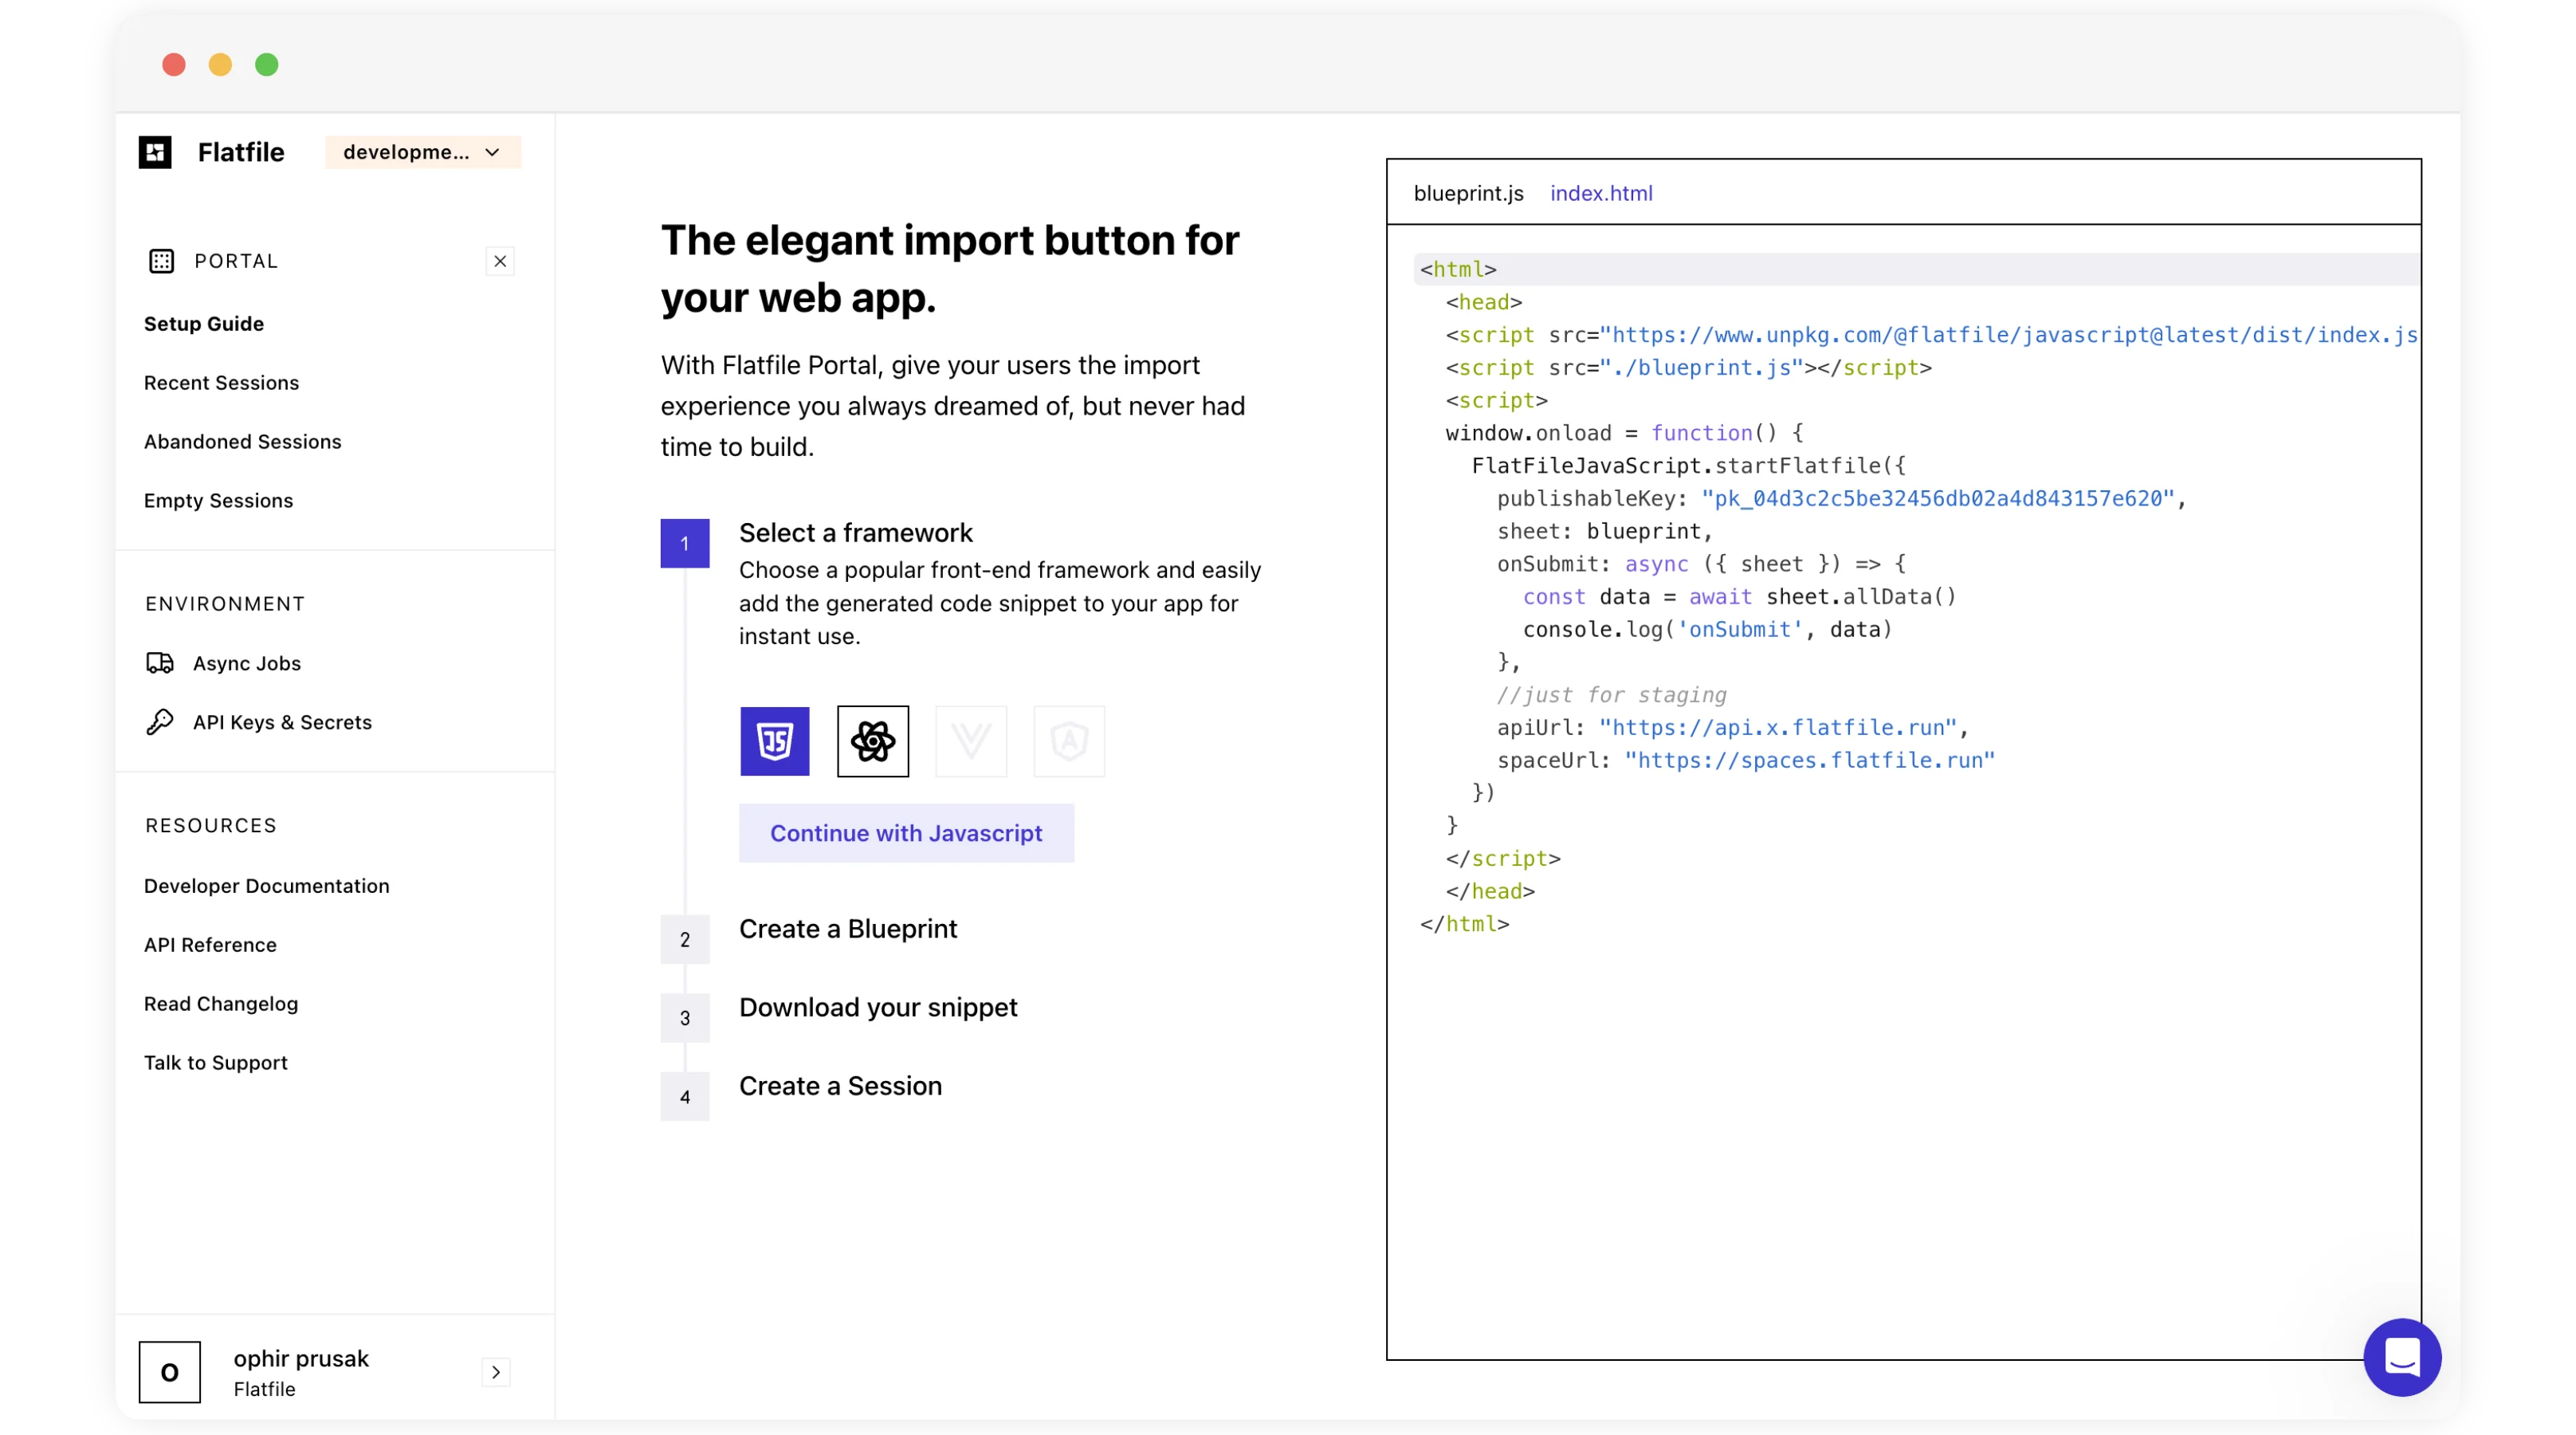
Task: Click the API Keys key icon
Action: (x=160, y=722)
